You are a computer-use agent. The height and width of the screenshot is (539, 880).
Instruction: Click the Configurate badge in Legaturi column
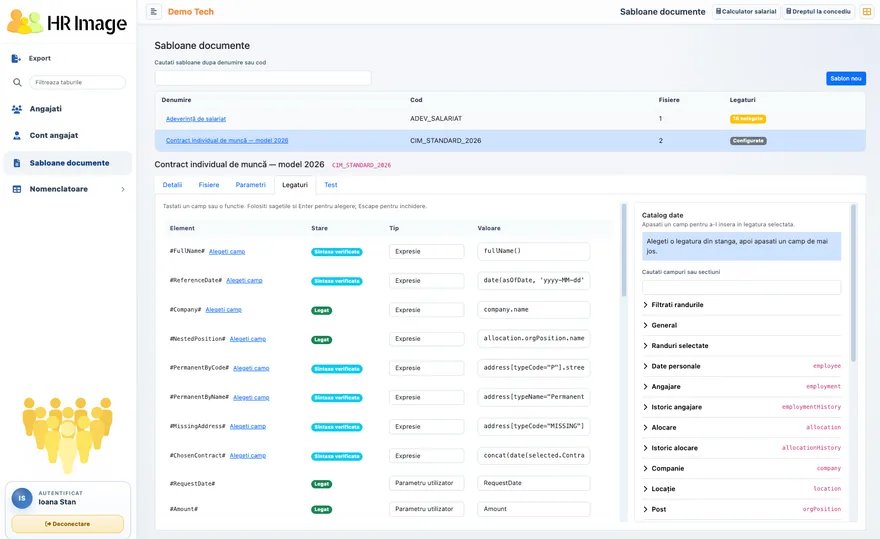[748, 141]
